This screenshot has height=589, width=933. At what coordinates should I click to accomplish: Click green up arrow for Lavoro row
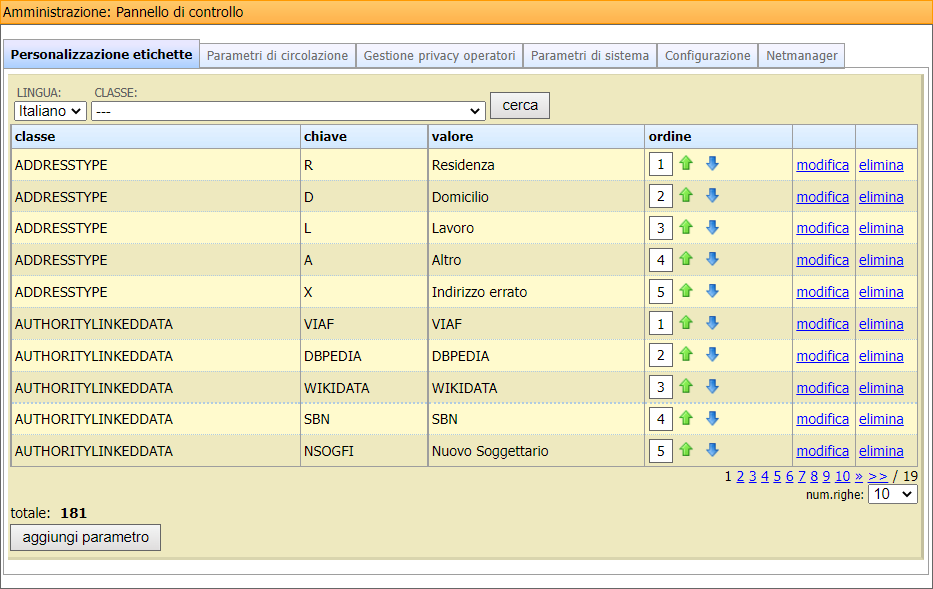point(686,227)
